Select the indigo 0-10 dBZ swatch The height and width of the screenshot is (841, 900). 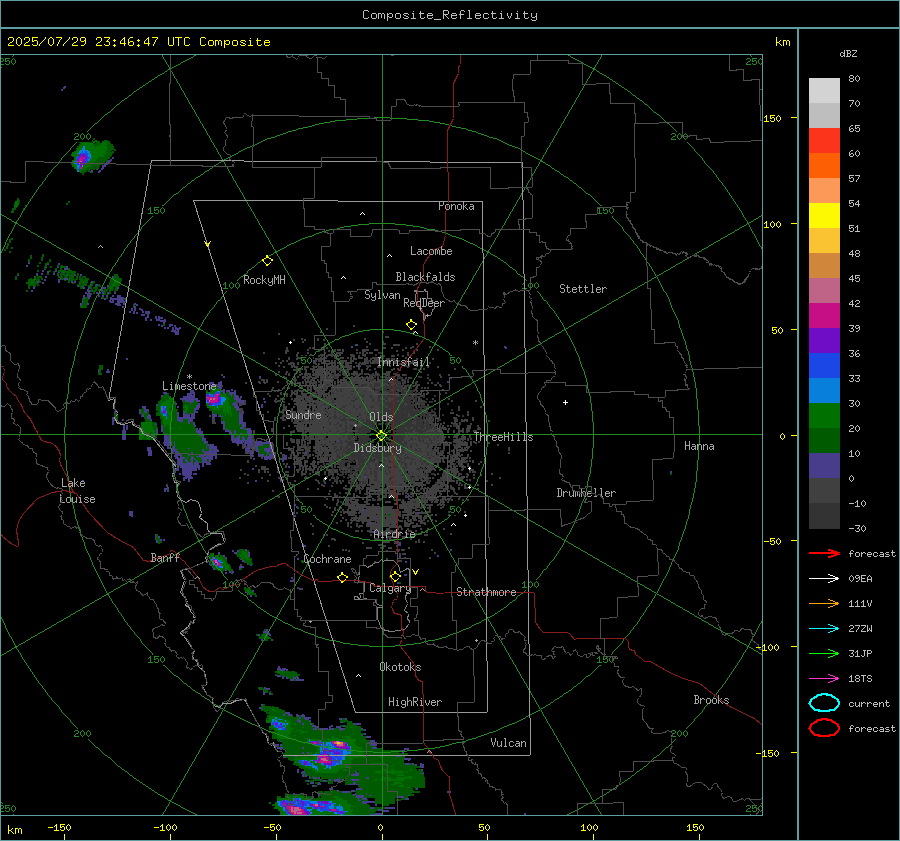click(824, 466)
